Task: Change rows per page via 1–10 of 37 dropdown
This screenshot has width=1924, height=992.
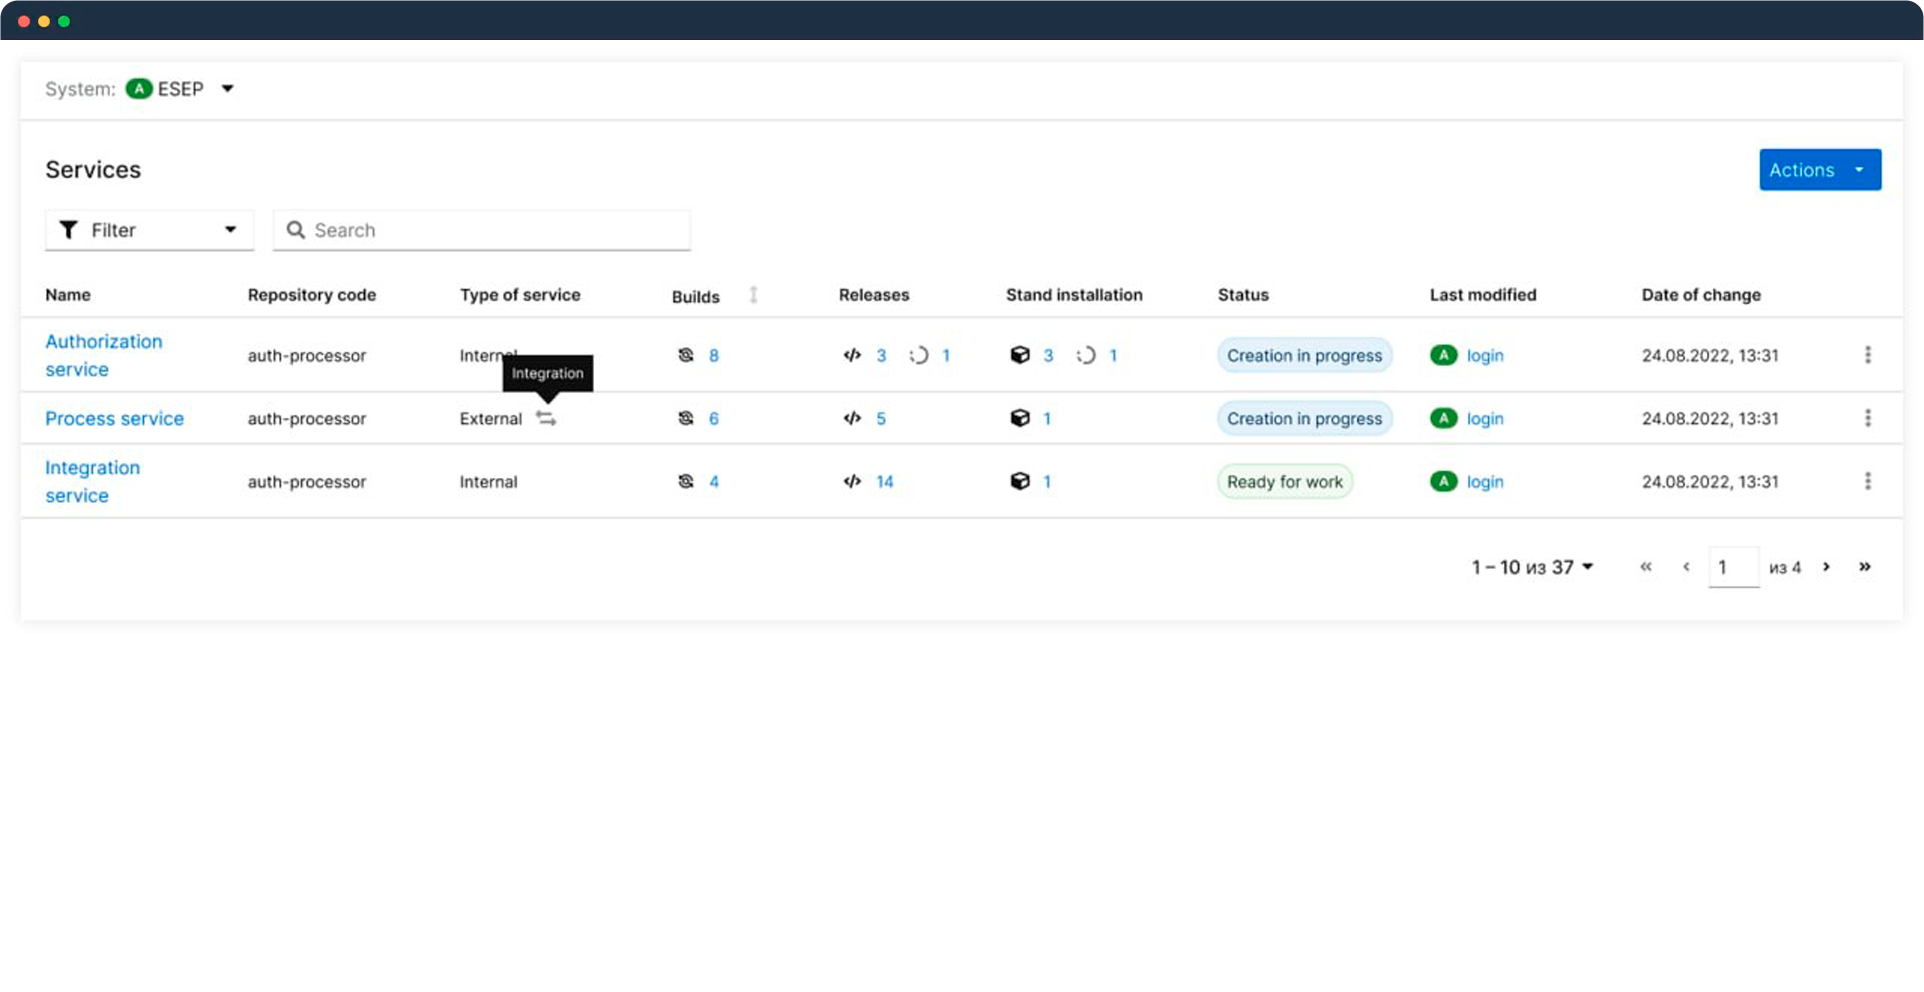Action: [x=1532, y=567]
